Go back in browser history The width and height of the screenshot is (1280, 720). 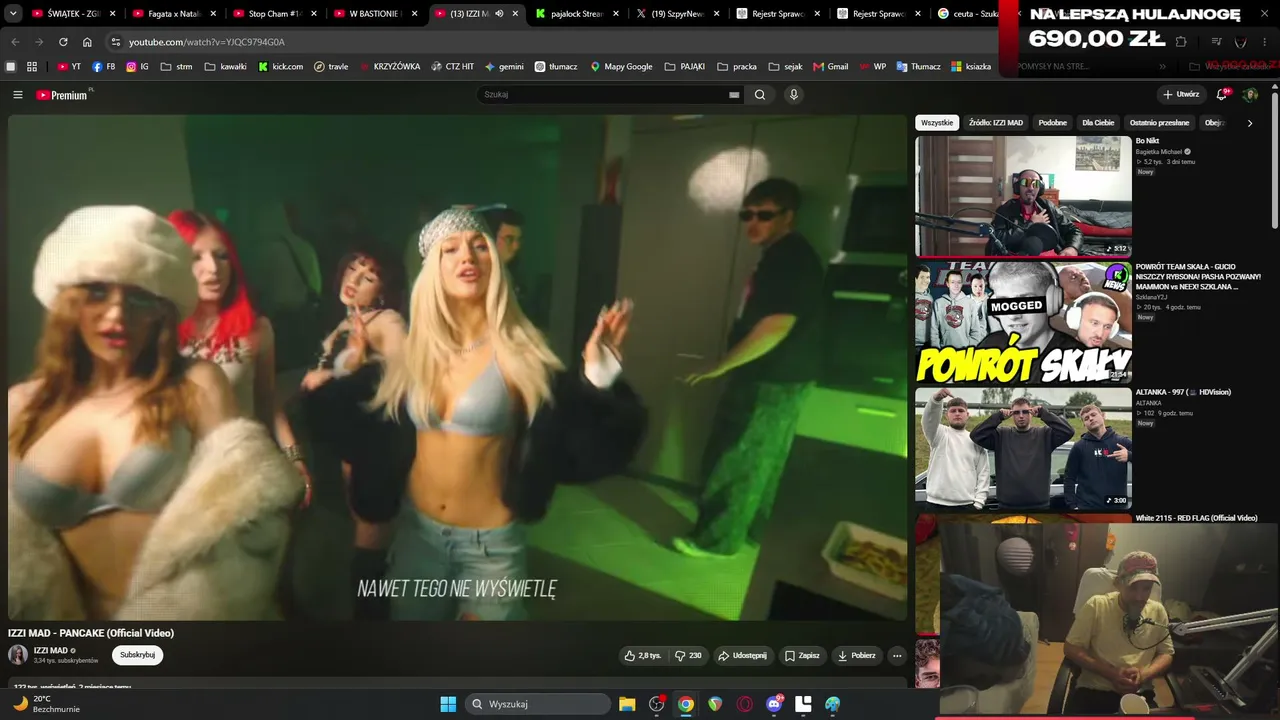[15, 42]
